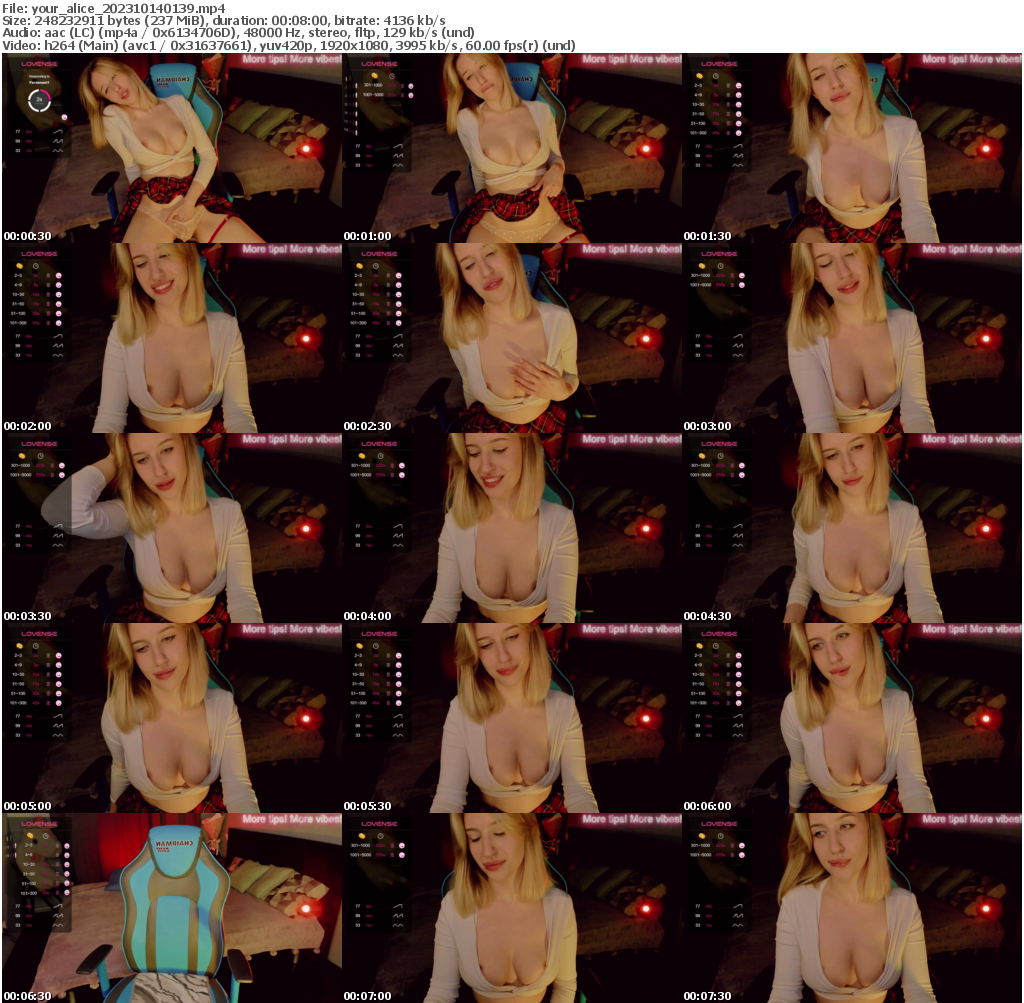This screenshot has width=1024, height=1003.
Task: Select the coin icon in the tip menu
Action: coord(699,76)
